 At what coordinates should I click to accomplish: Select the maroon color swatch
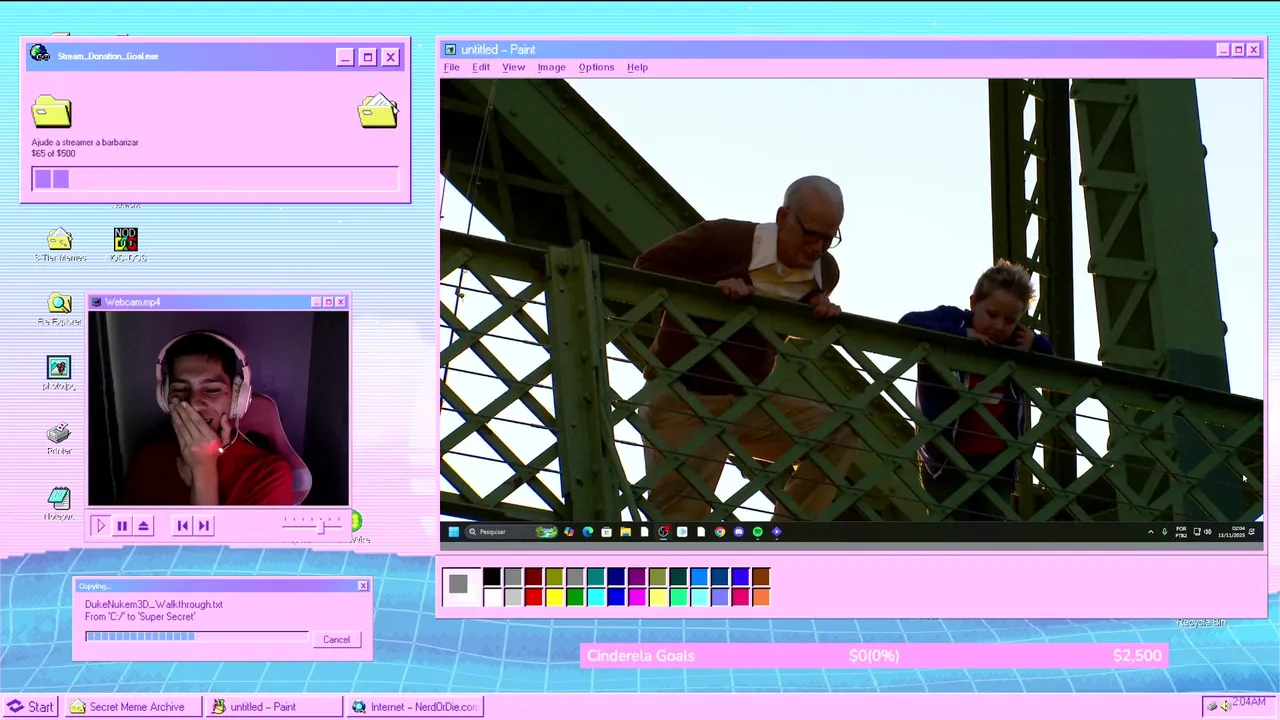point(533,577)
